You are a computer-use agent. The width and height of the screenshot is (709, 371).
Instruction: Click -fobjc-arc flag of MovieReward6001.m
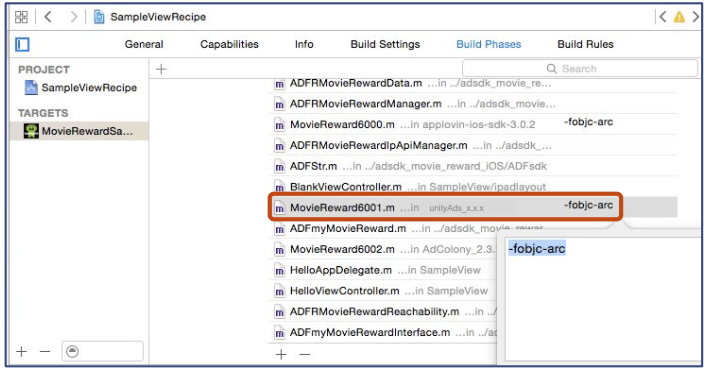pyautogui.click(x=588, y=205)
